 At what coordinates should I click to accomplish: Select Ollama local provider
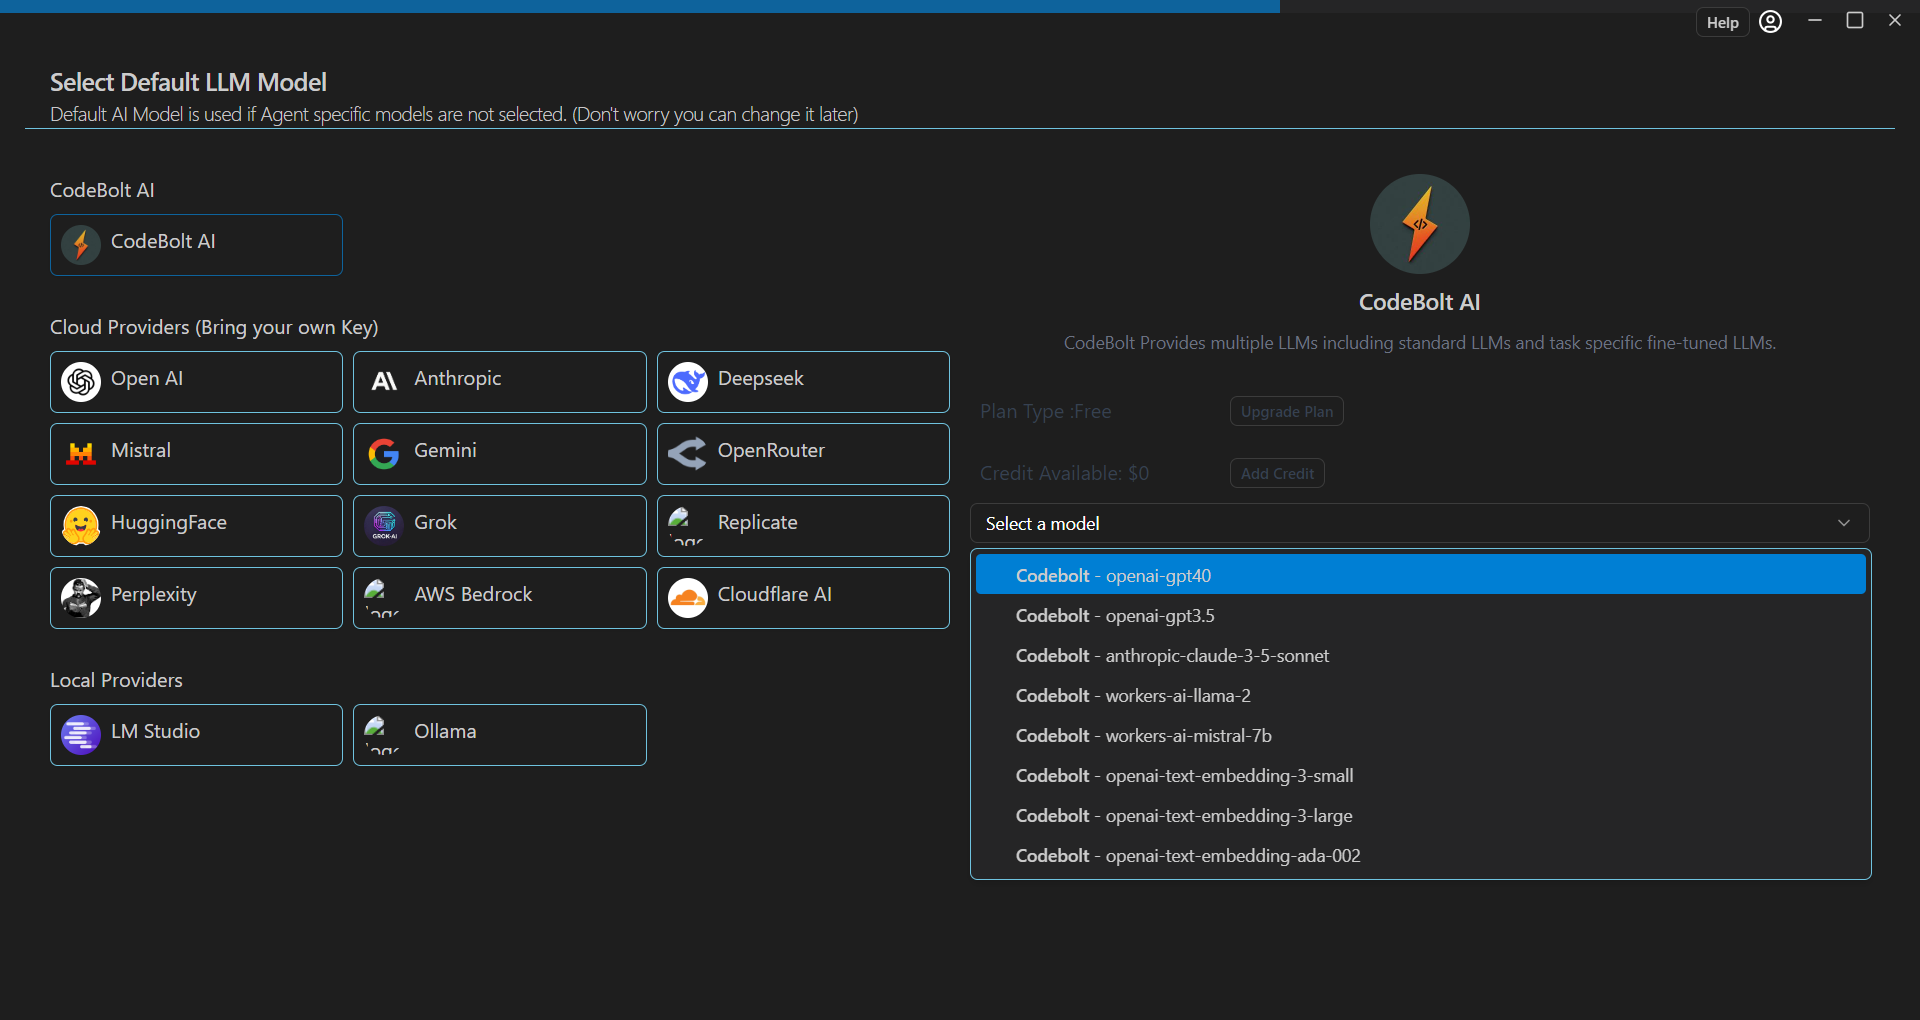pyautogui.click(x=499, y=734)
